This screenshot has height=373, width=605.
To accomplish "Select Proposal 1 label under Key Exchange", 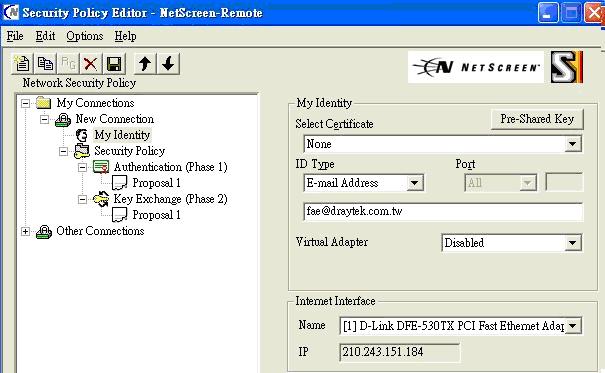I will pos(157,215).
